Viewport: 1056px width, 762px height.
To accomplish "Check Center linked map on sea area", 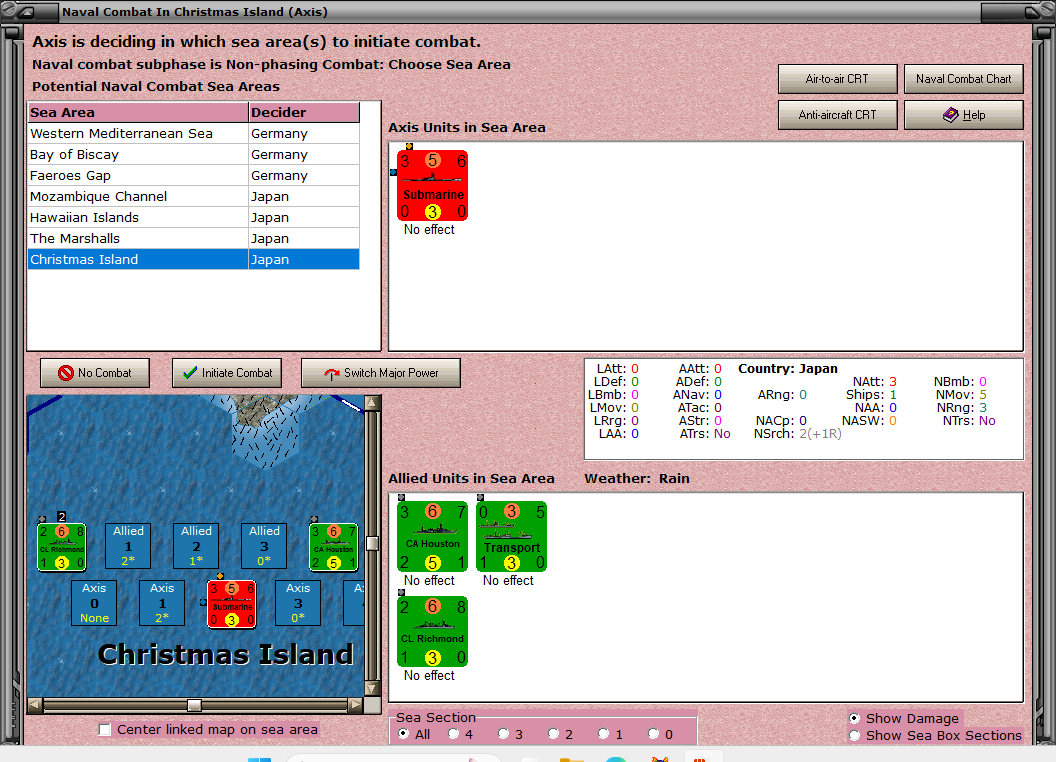I will pyautogui.click(x=105, y=730).
